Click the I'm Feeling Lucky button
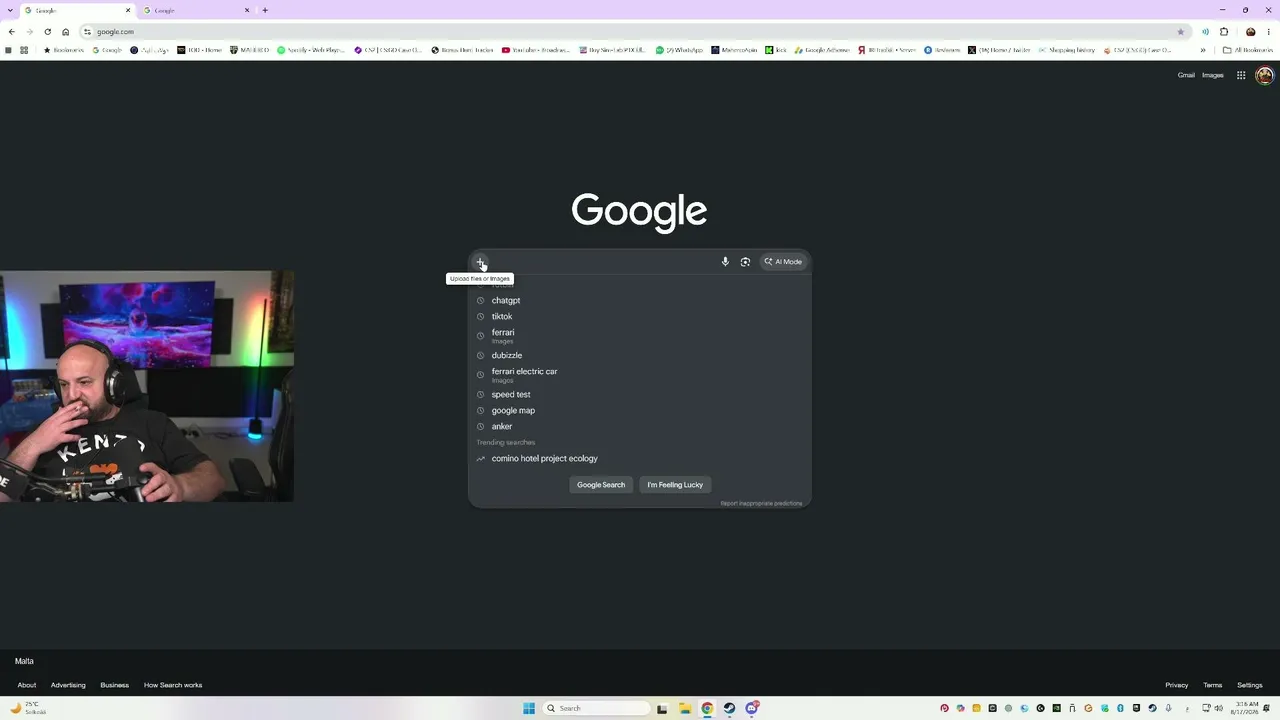 click(x=675, y=485)
